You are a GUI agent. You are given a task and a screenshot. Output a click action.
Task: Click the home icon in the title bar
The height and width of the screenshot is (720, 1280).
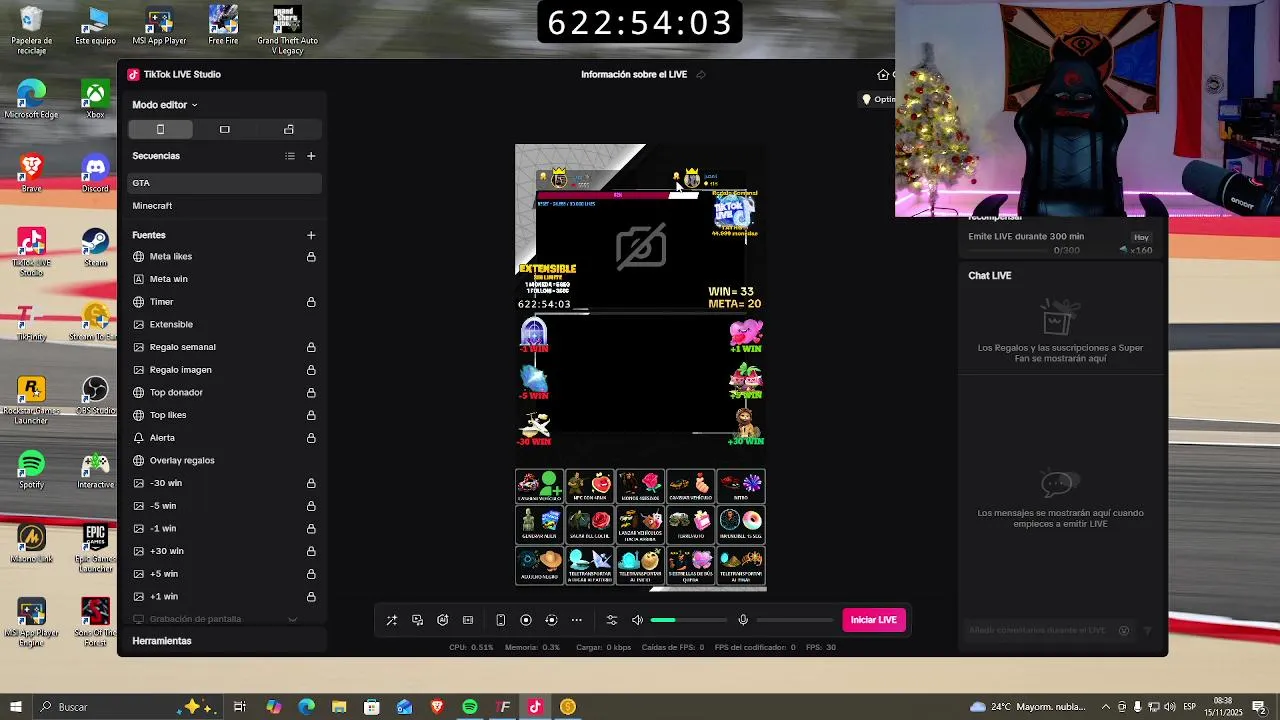tap(883, 75)
